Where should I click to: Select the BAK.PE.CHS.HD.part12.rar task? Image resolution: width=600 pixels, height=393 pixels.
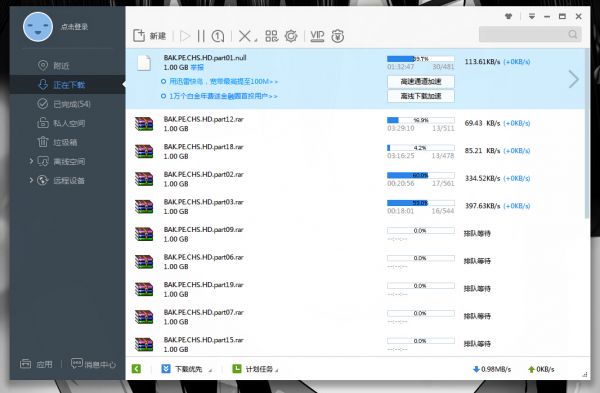(355, 124)
